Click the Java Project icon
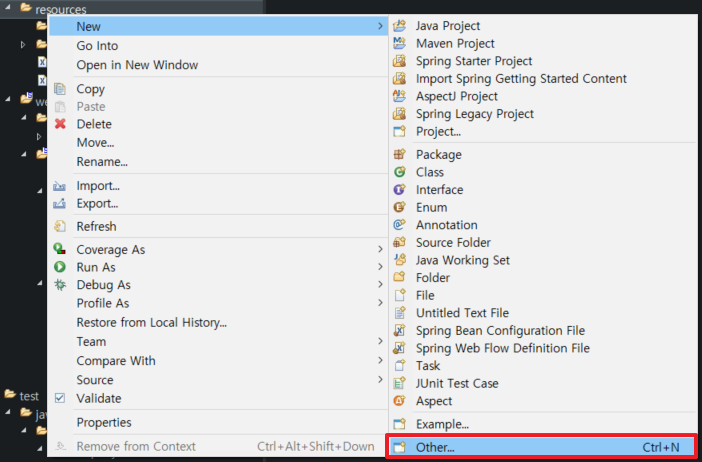Image resolution: width=702 pixels, height=462 pixels. coord(399,26)
